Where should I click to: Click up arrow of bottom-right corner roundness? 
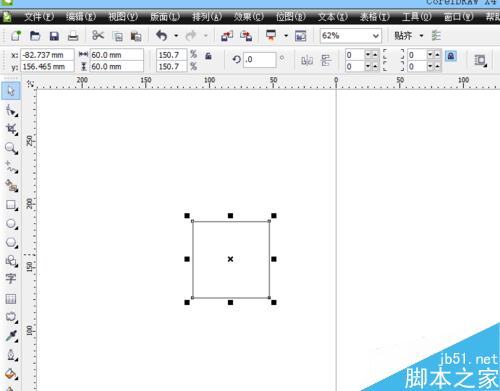pyautogui.click(x=438, y=66)
